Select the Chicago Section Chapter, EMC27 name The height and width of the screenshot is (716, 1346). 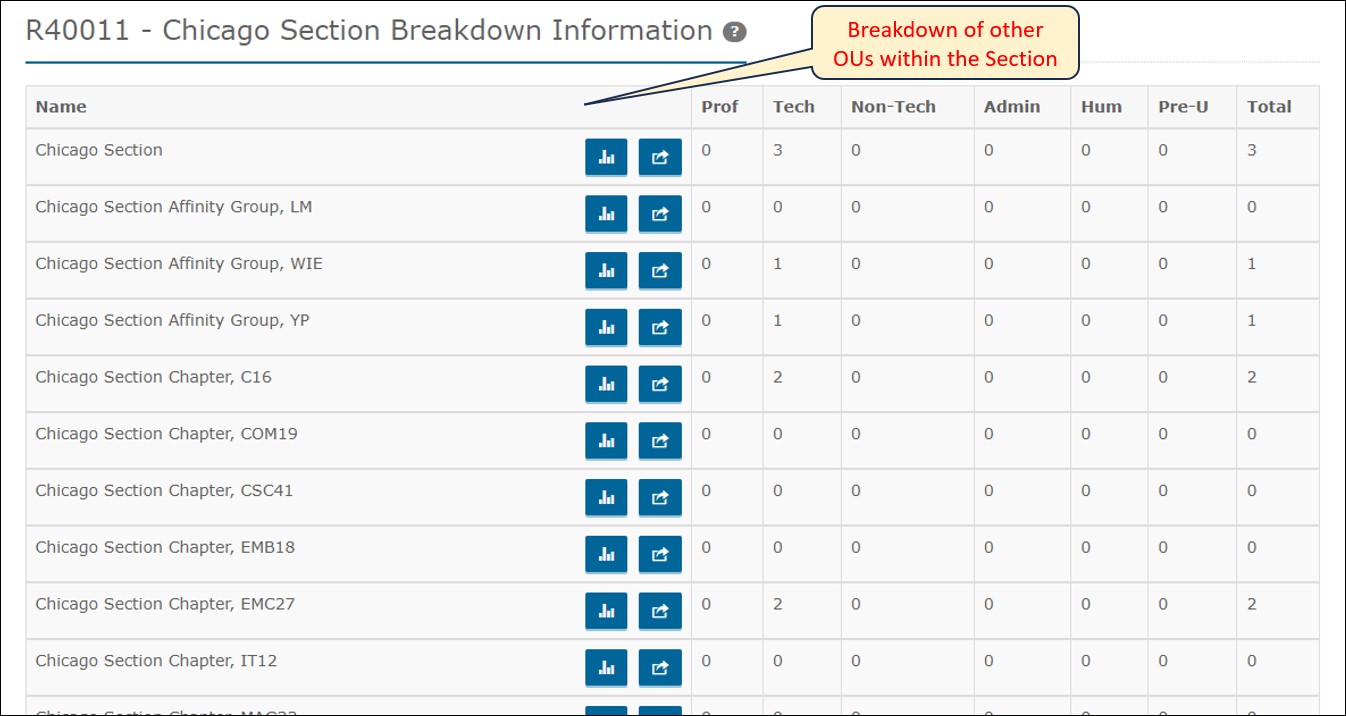165,604
